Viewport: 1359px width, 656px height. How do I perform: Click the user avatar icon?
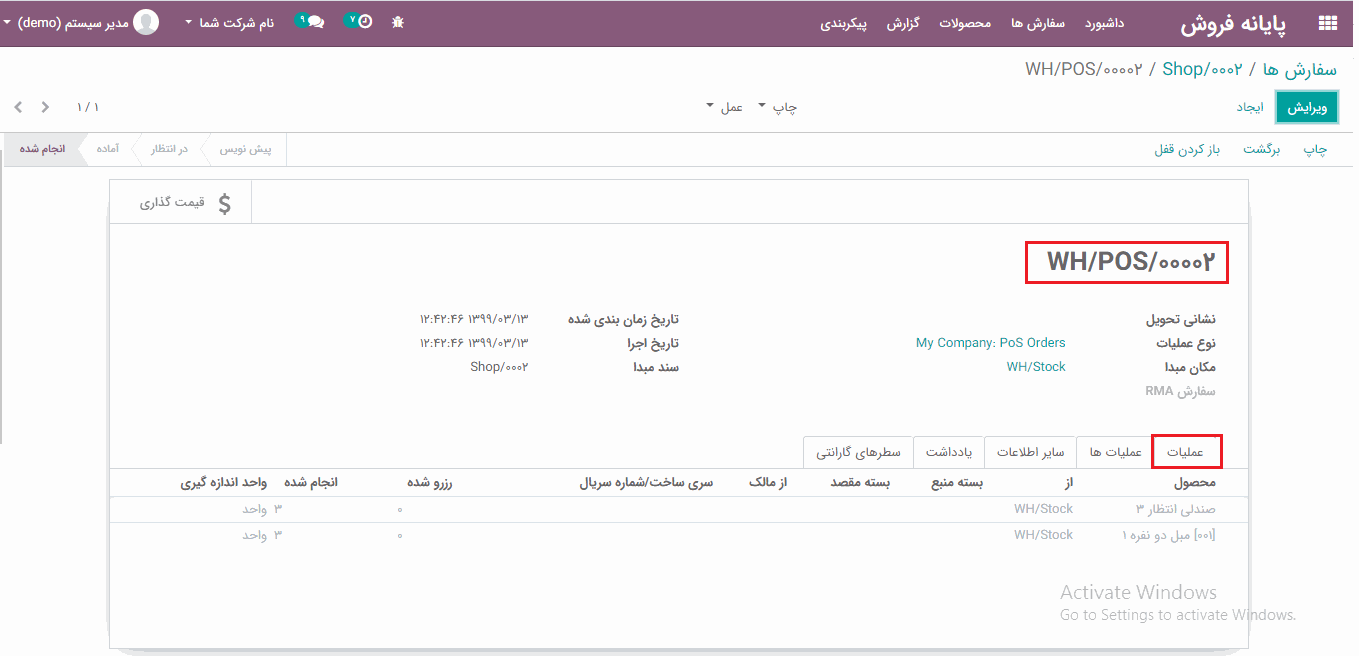(146, 22)
